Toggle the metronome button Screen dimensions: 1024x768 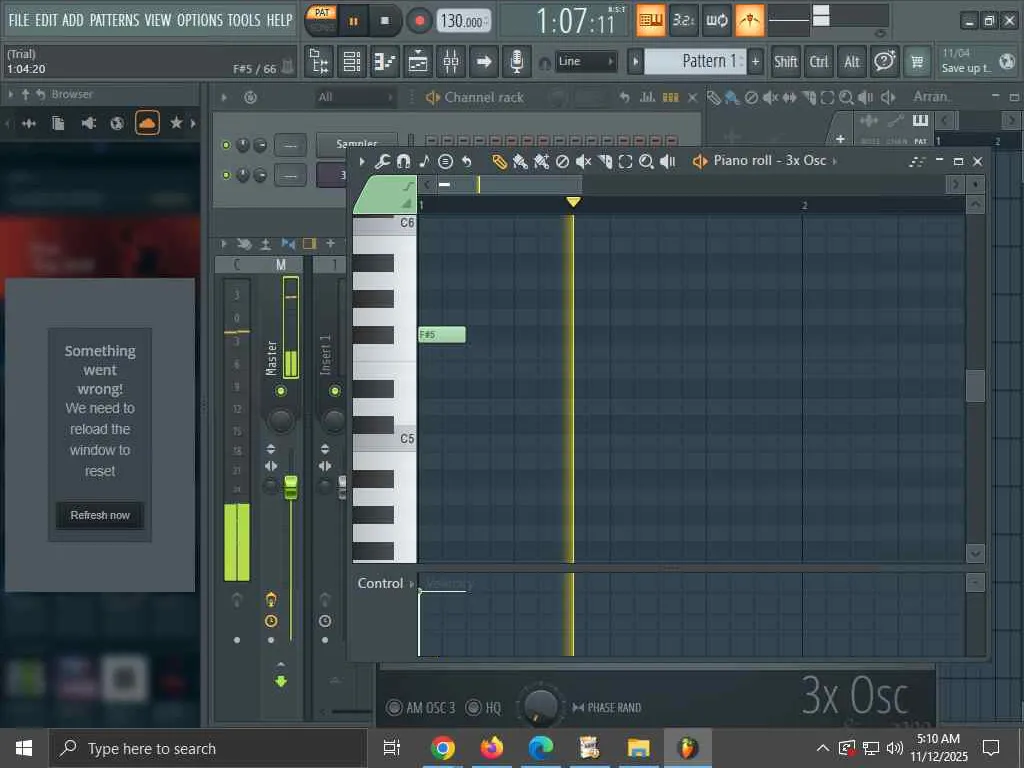coord(749,20)
